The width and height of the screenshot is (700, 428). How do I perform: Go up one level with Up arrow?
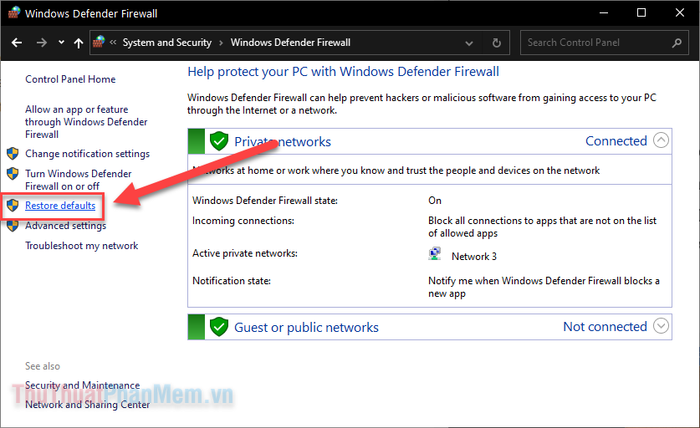[79, 43]
